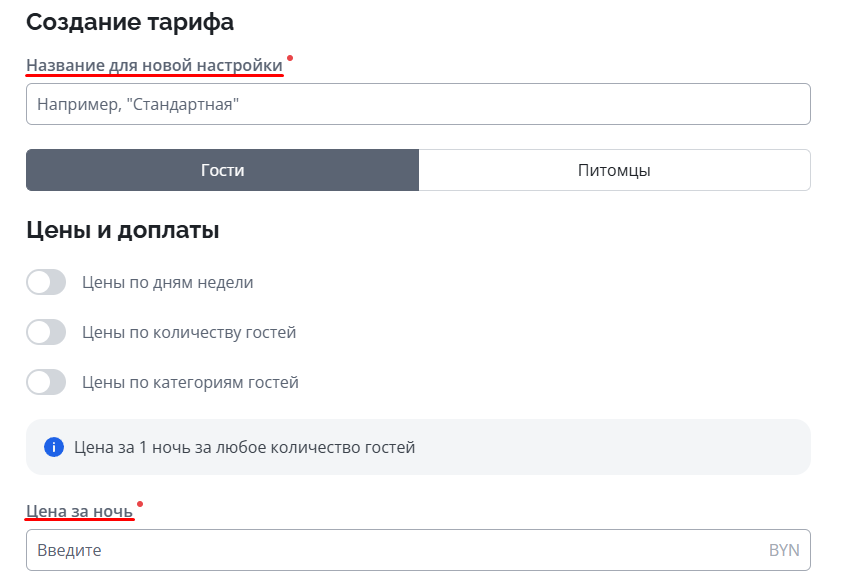This screenshot has width=842, height=587.
Task: Switch to the "Питомцы" tab
Action: point(614,170)
